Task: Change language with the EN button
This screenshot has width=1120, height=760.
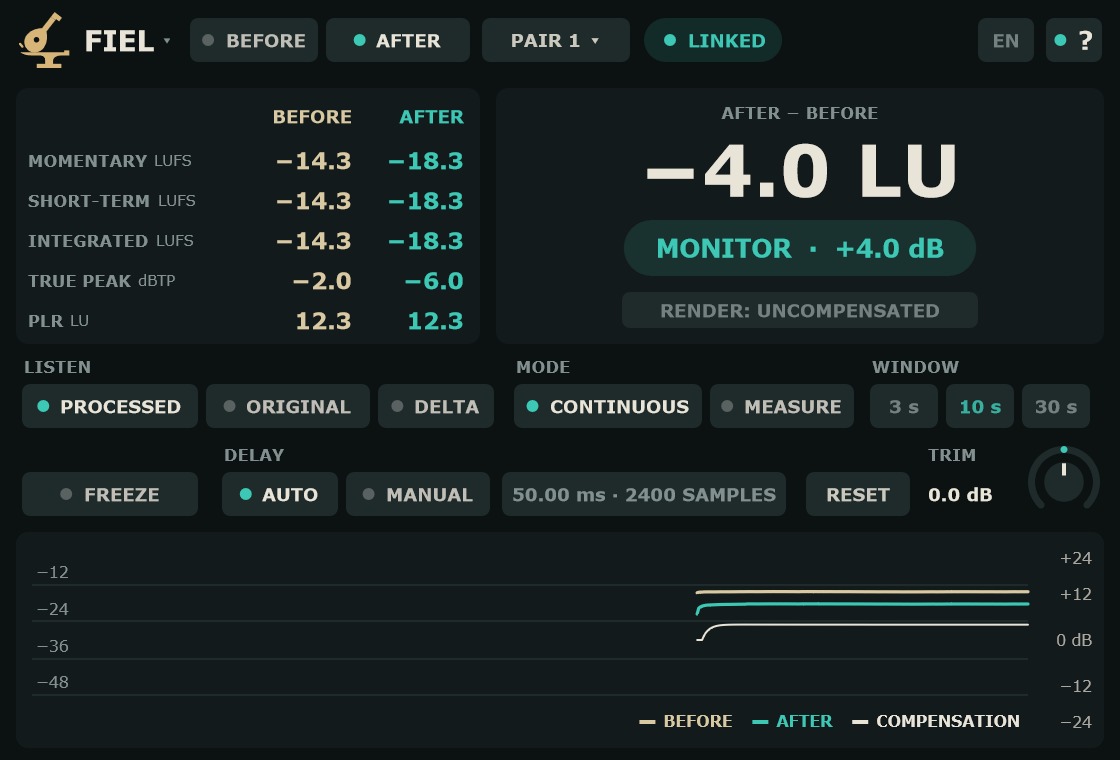Action: tap(1006, 41)
